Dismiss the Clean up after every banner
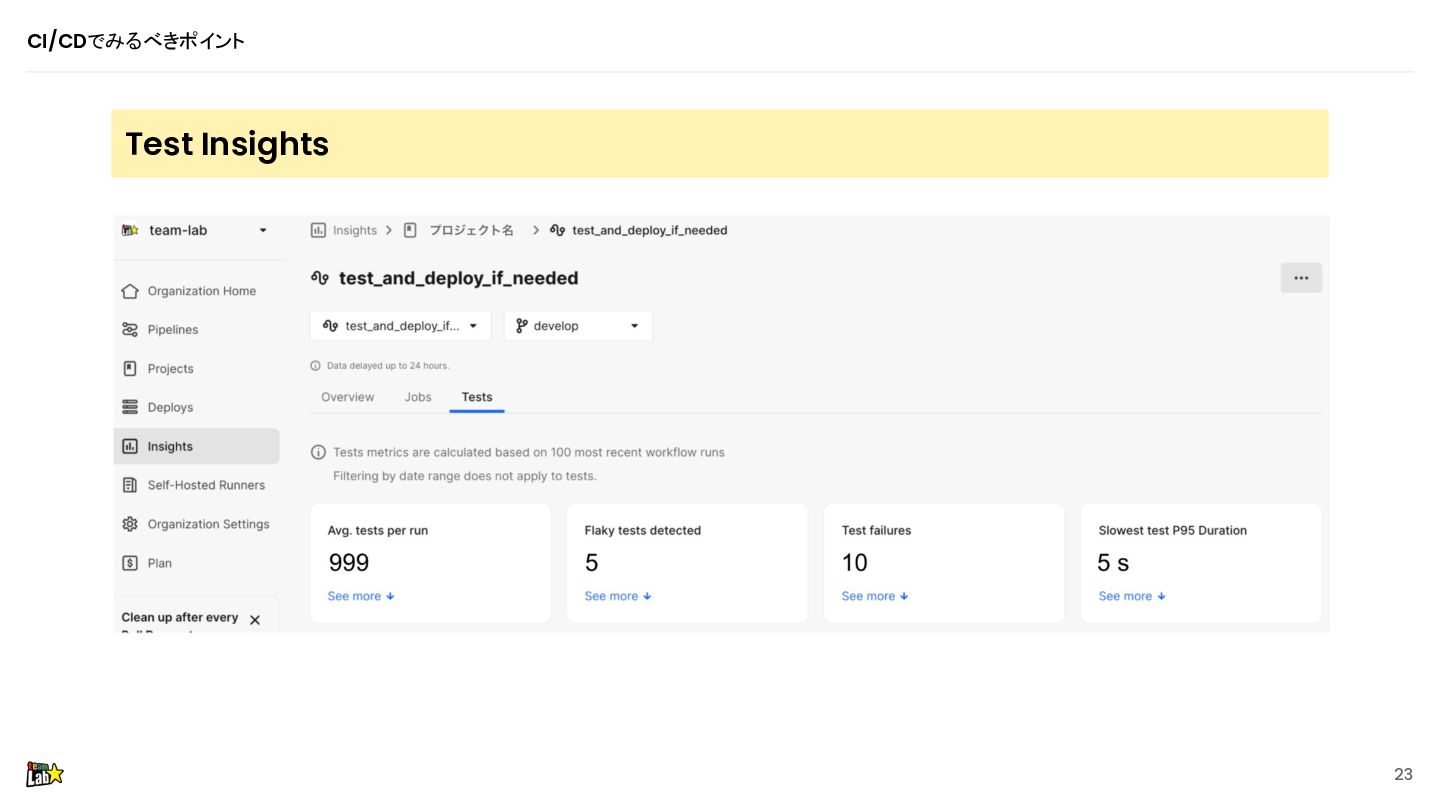Image resolution: width=1440 pixels, height=810 pixels. [x=255, y=620]
